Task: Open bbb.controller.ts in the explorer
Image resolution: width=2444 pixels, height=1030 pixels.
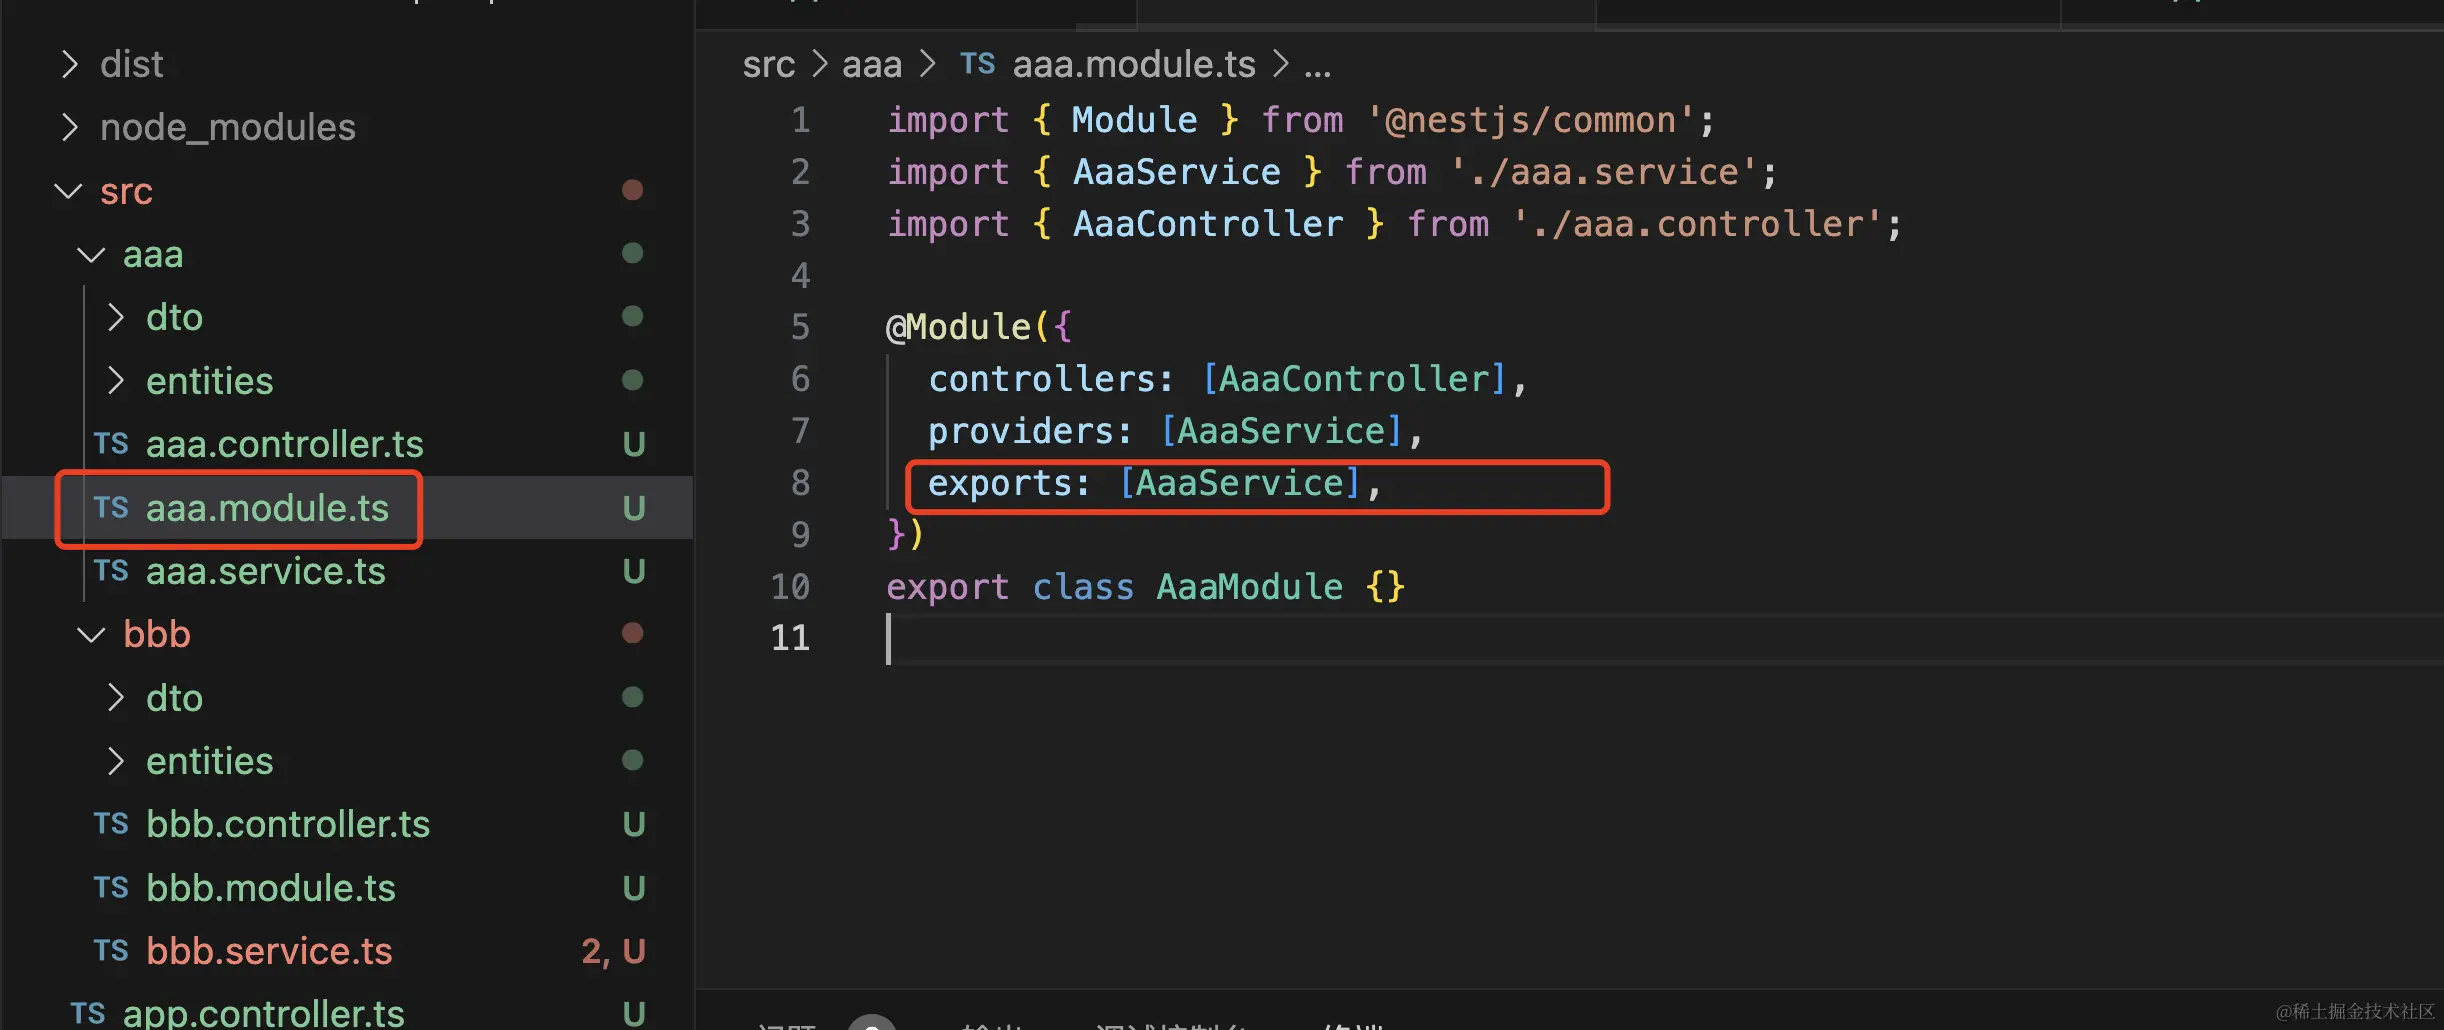Action: pos(288,824)
